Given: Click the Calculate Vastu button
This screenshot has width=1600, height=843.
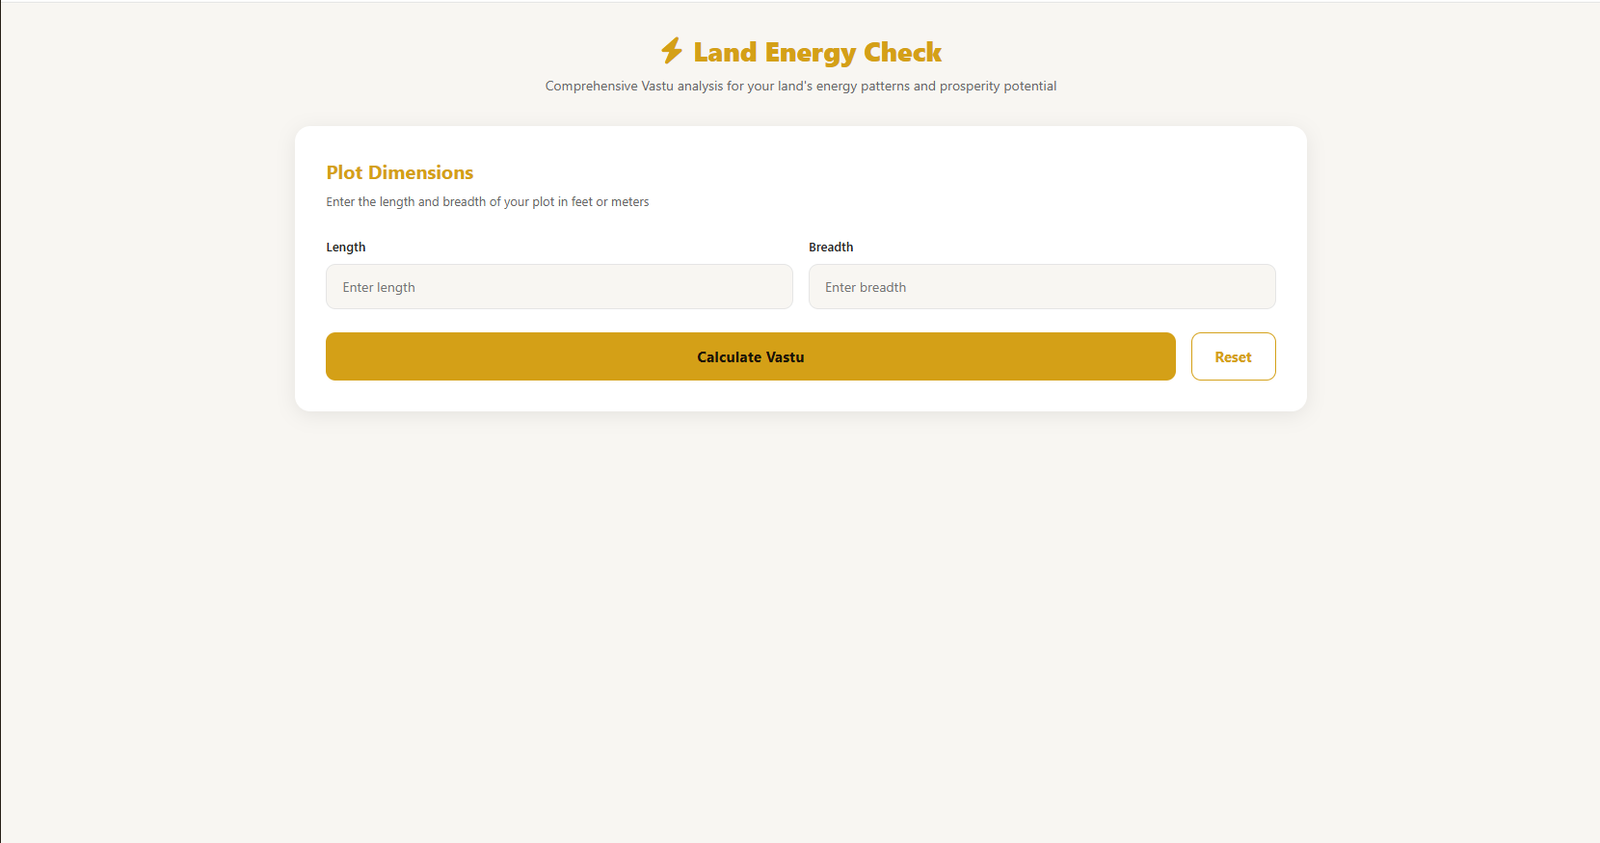Looking at the screenshot, I should click(750, 357).
